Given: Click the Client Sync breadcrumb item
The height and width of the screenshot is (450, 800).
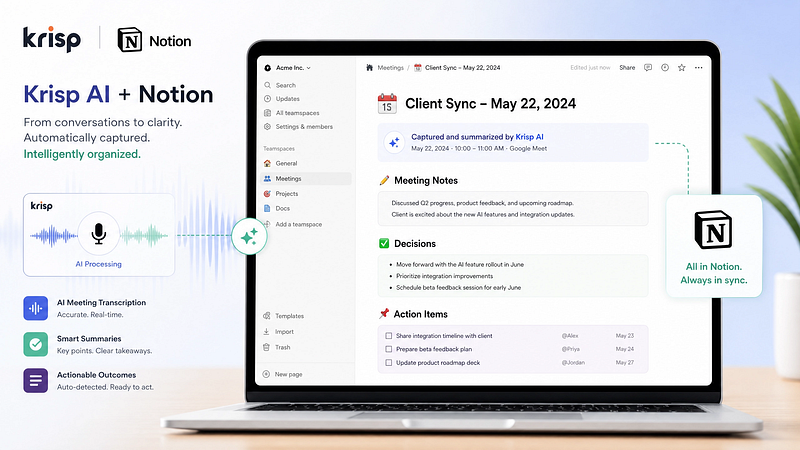Looking at the screenshot, I should (457, 68).
